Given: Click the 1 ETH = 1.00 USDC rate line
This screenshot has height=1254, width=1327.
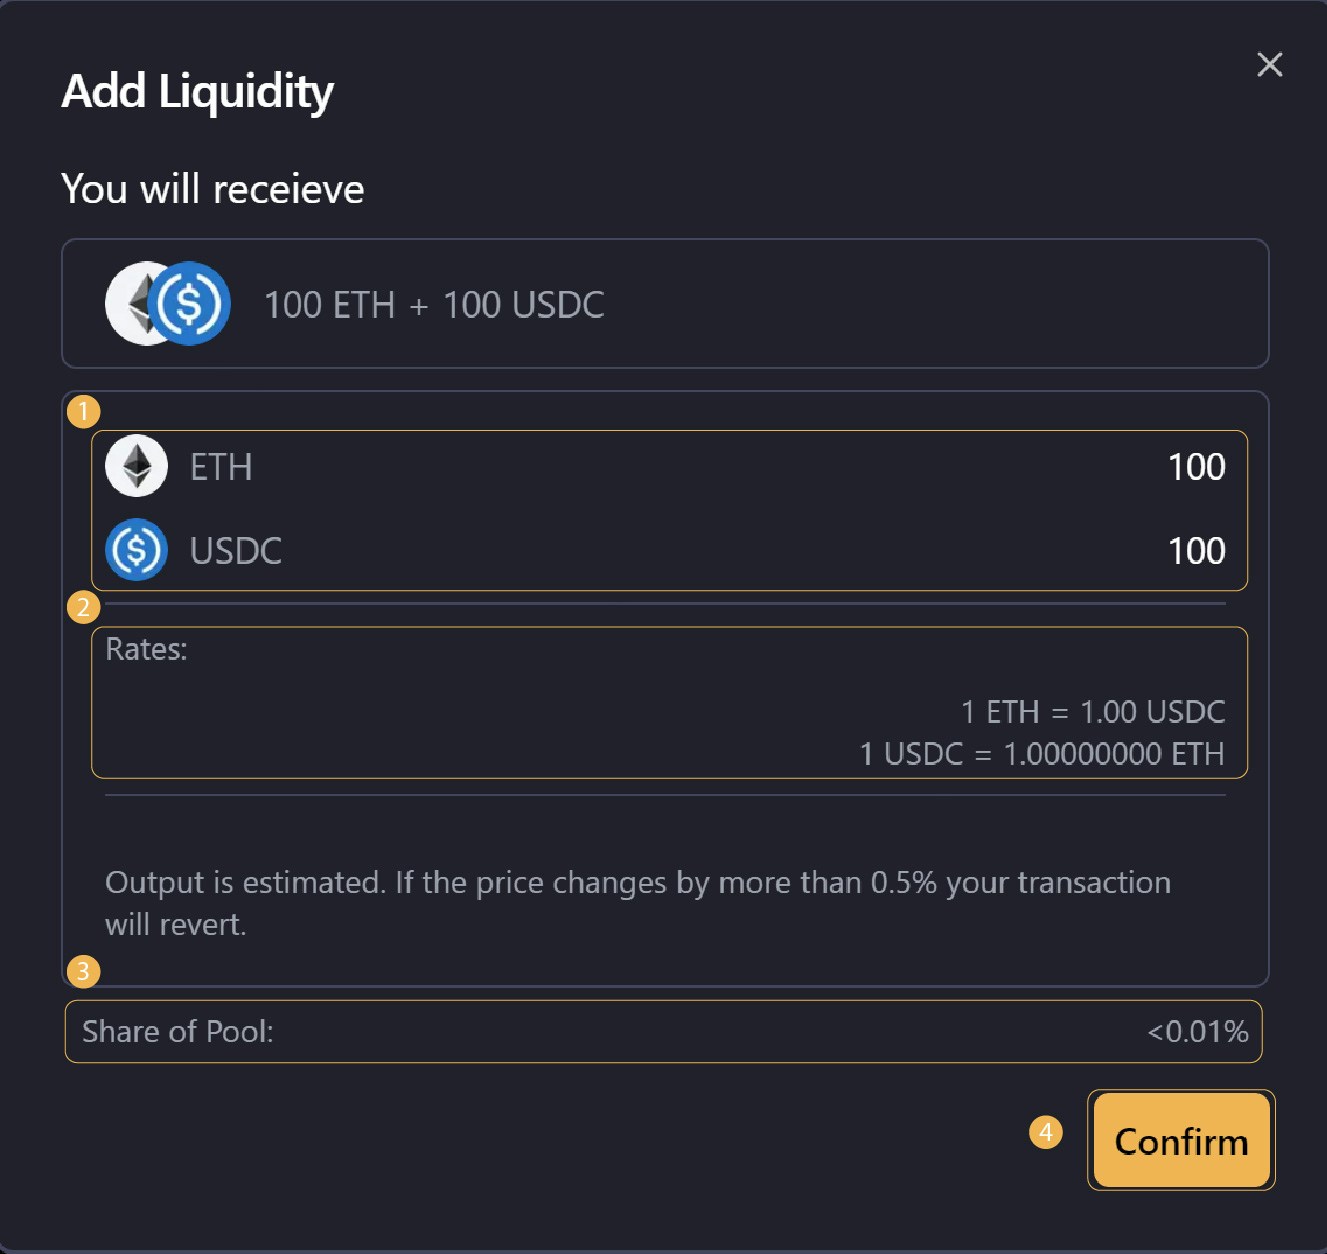Looking at the screenshot, I should pyautogui.click(x=1093, y=712).
